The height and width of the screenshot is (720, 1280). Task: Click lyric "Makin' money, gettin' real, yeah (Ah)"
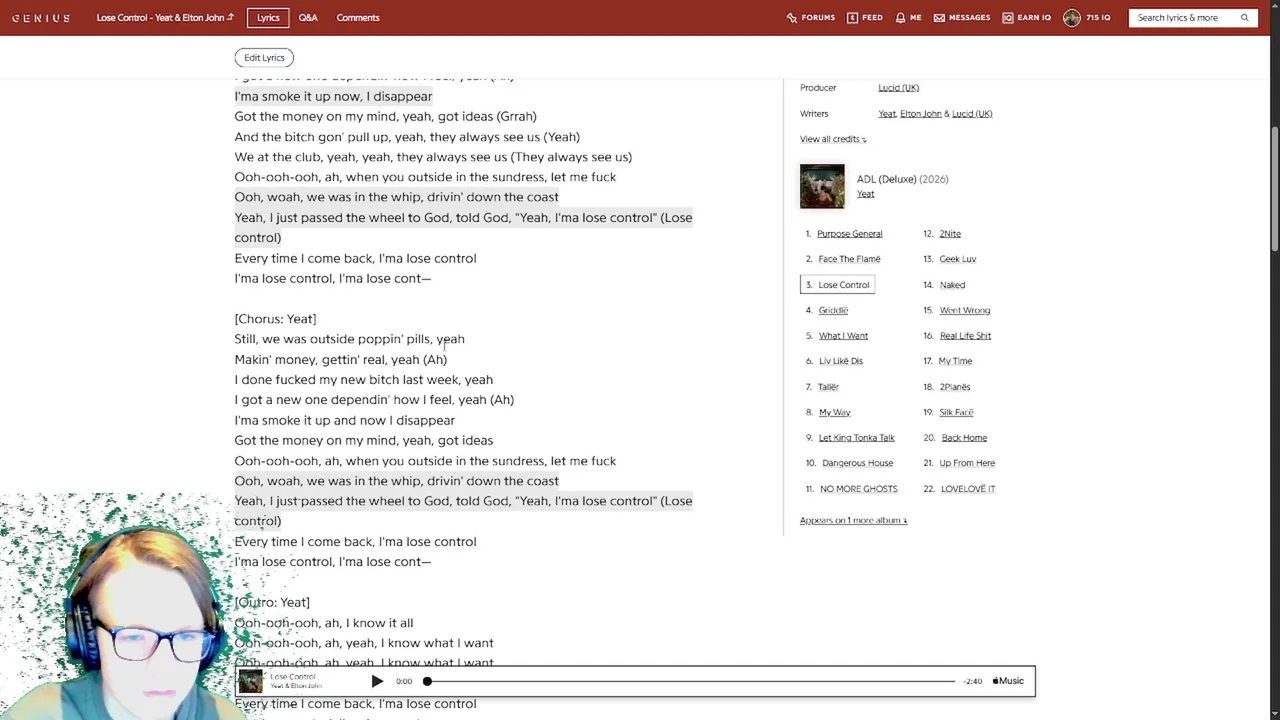click(340, 360)
